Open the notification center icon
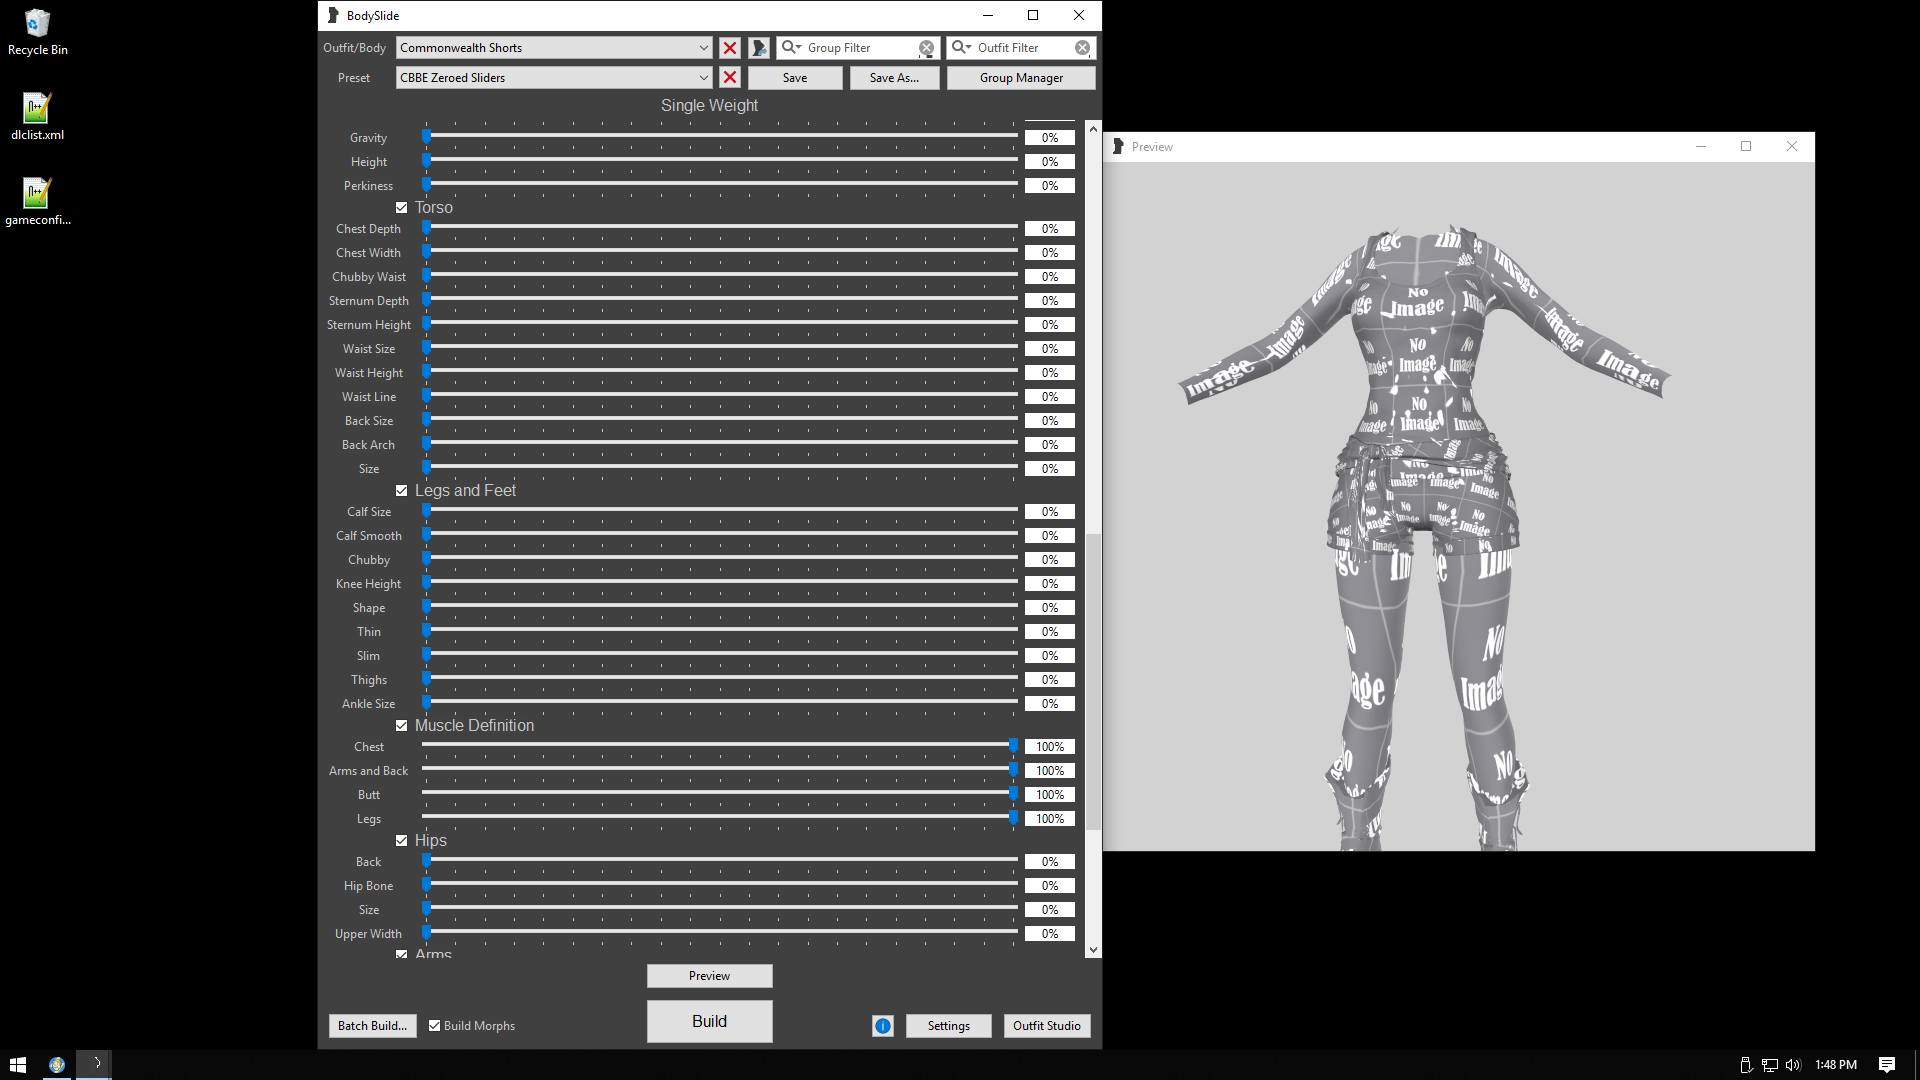This screenshot has height=1080, width=1920. 1887,1065
